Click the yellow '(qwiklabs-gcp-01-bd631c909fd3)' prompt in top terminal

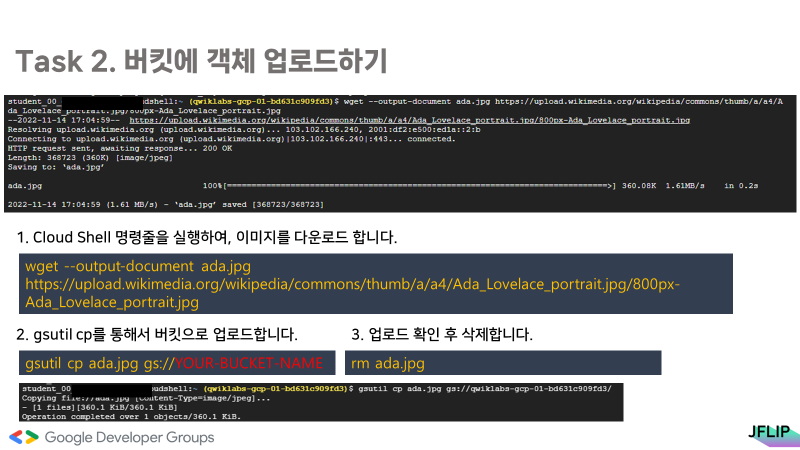point(261,102)
